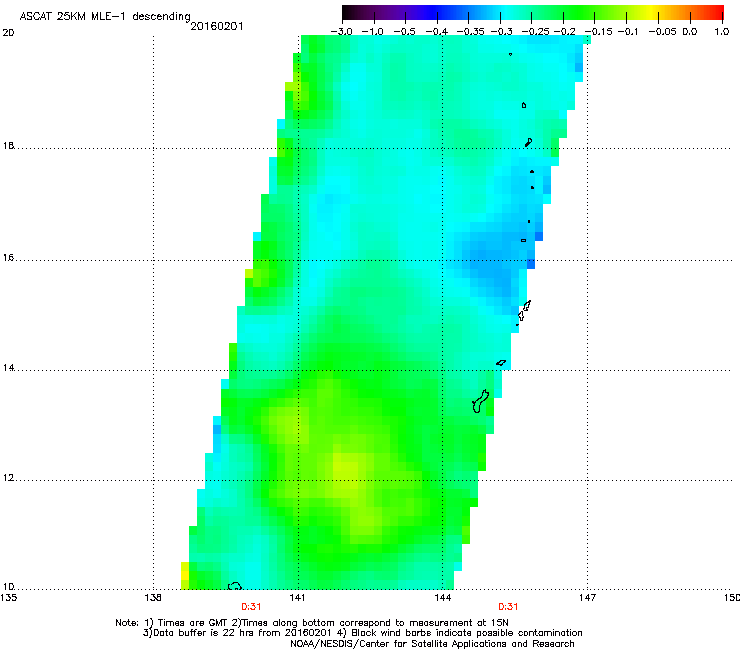Click the "NOAA/NESDIS/Center for Satellite Applications and Research" credit

tap(432, 644)
